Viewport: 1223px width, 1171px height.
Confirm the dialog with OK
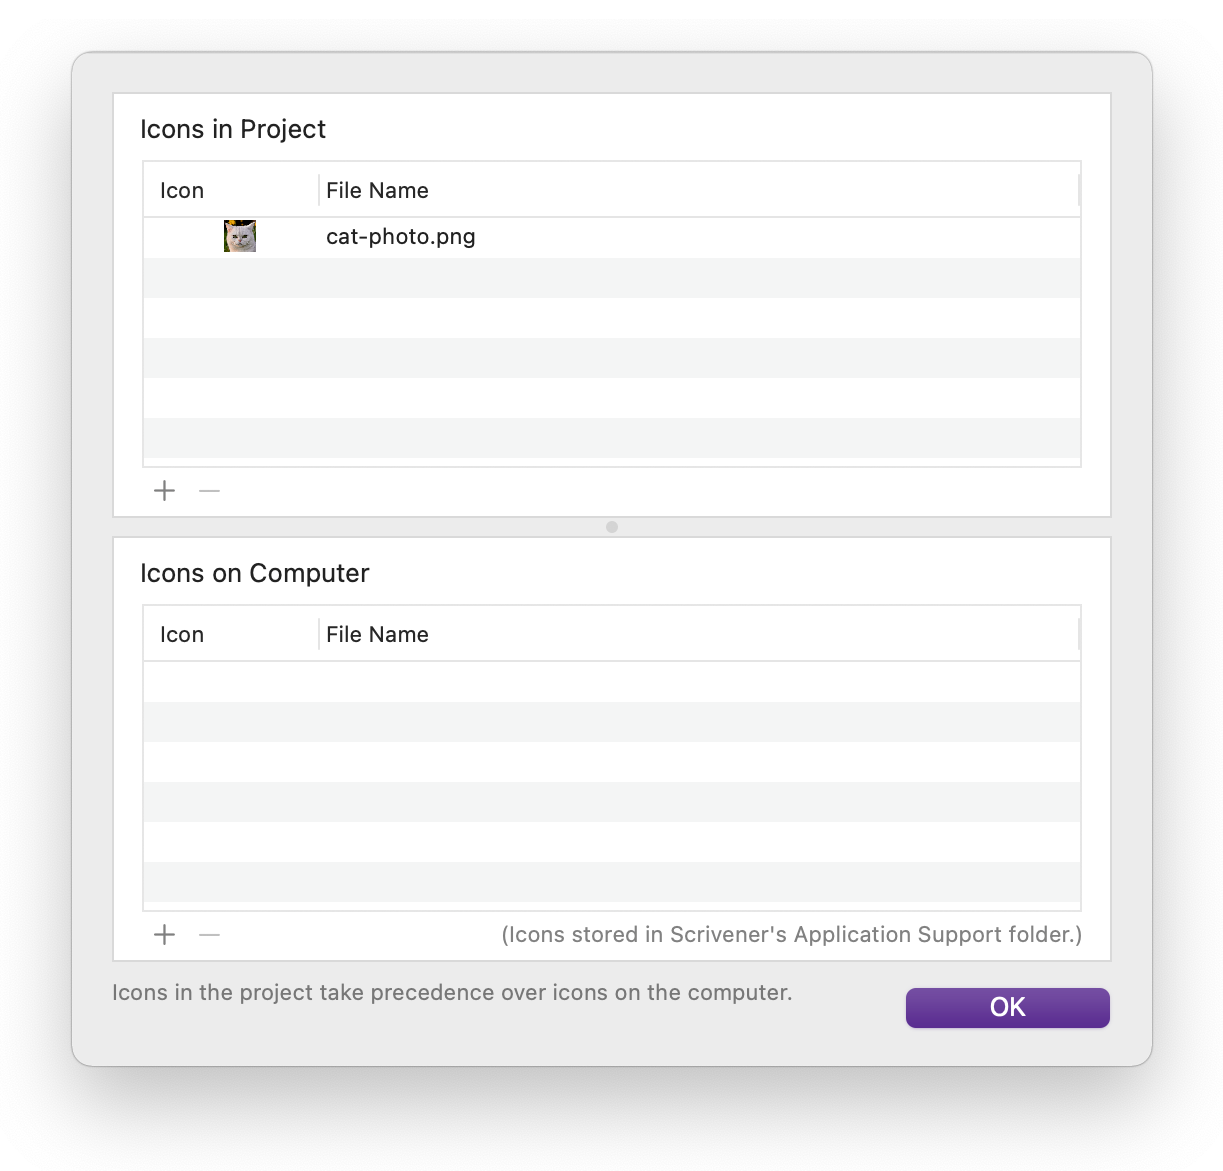tap(1007, 1007)
